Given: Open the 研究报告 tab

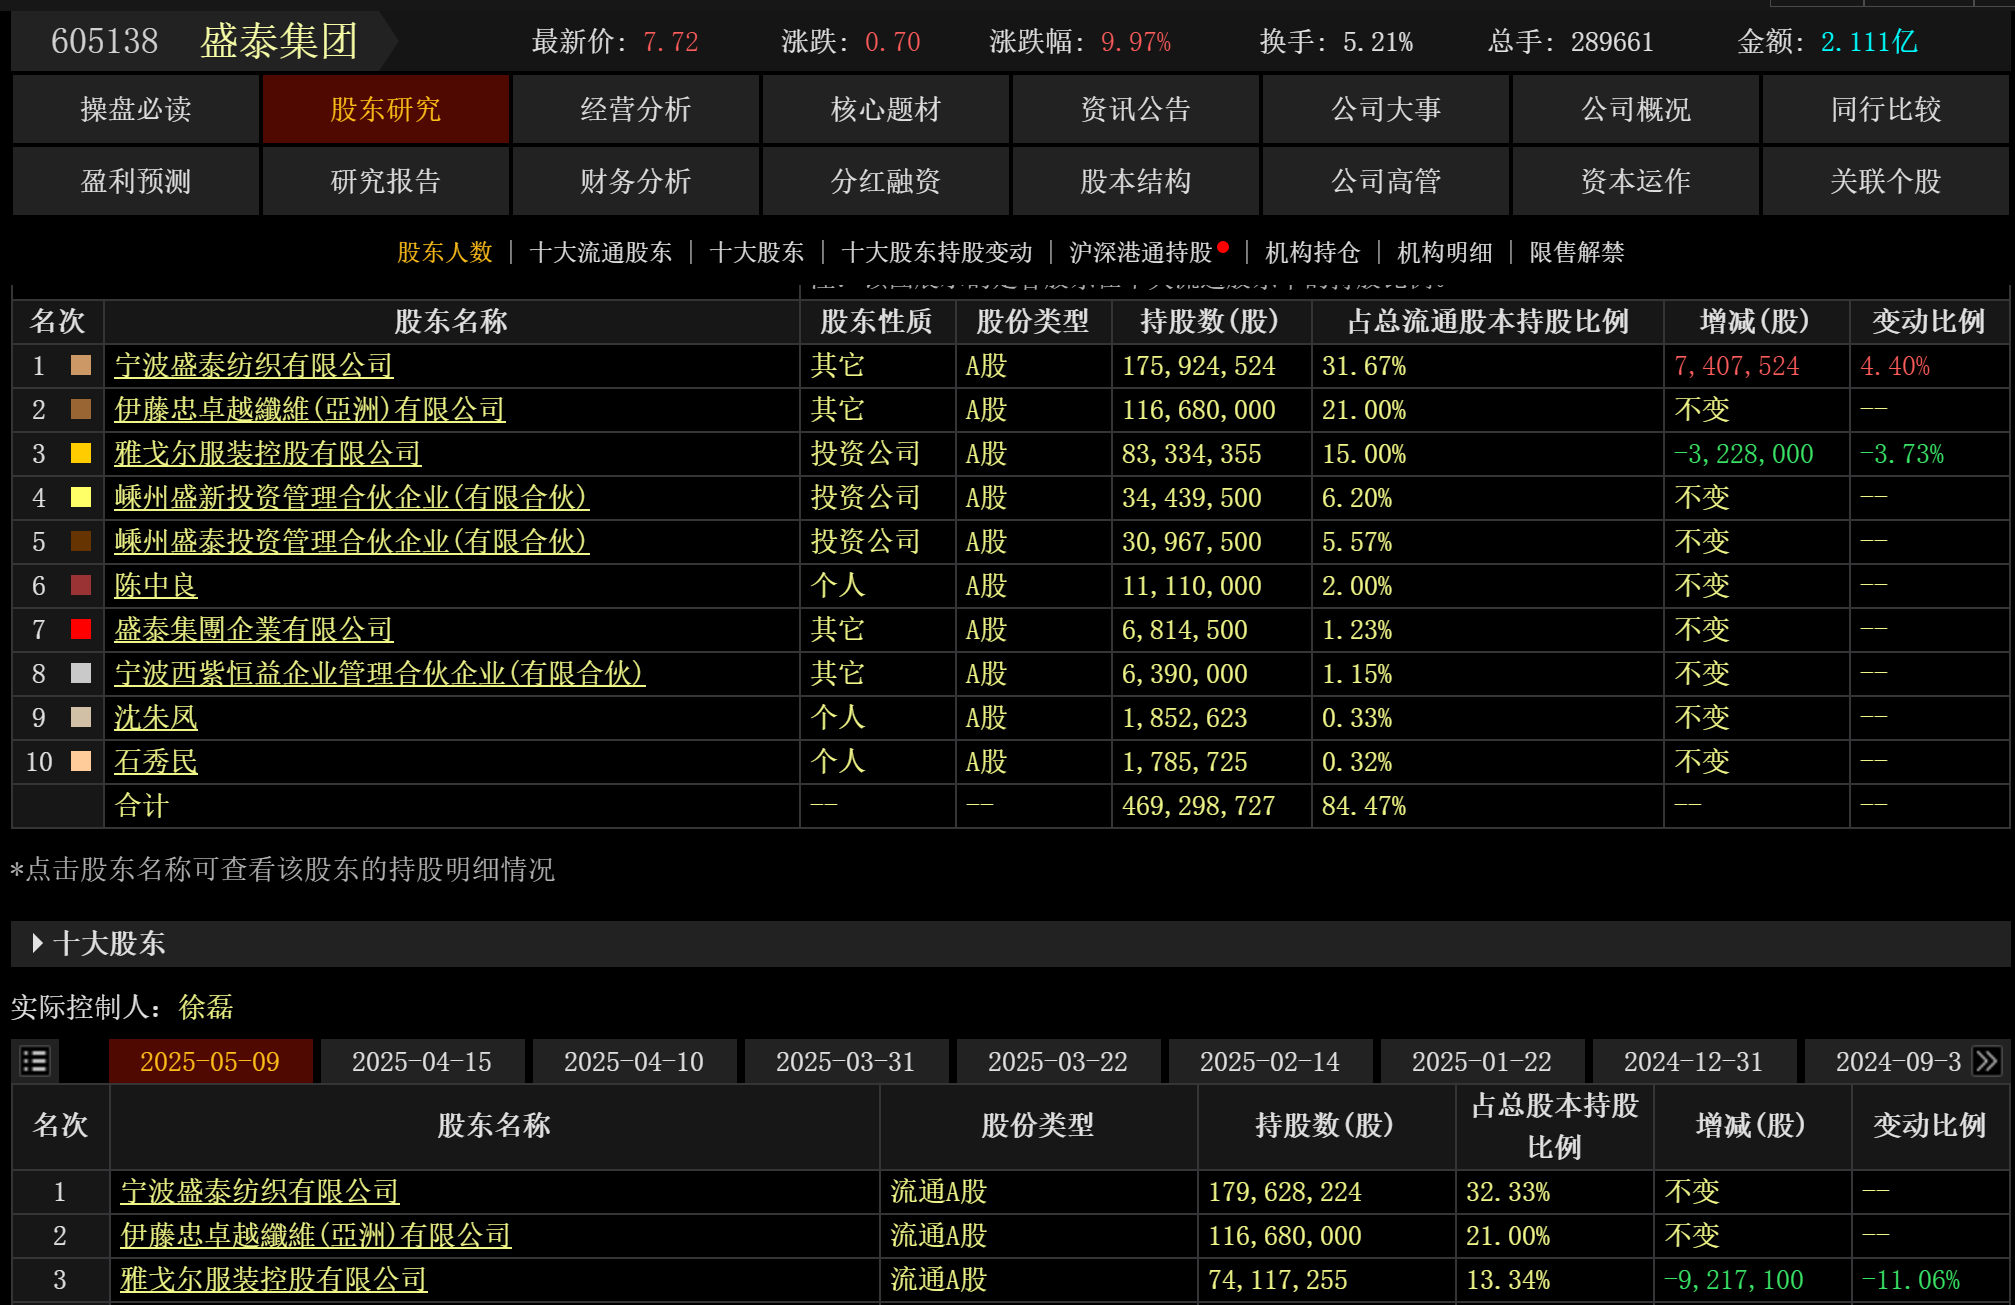Looking at the screenshot, I should point(386,181).
